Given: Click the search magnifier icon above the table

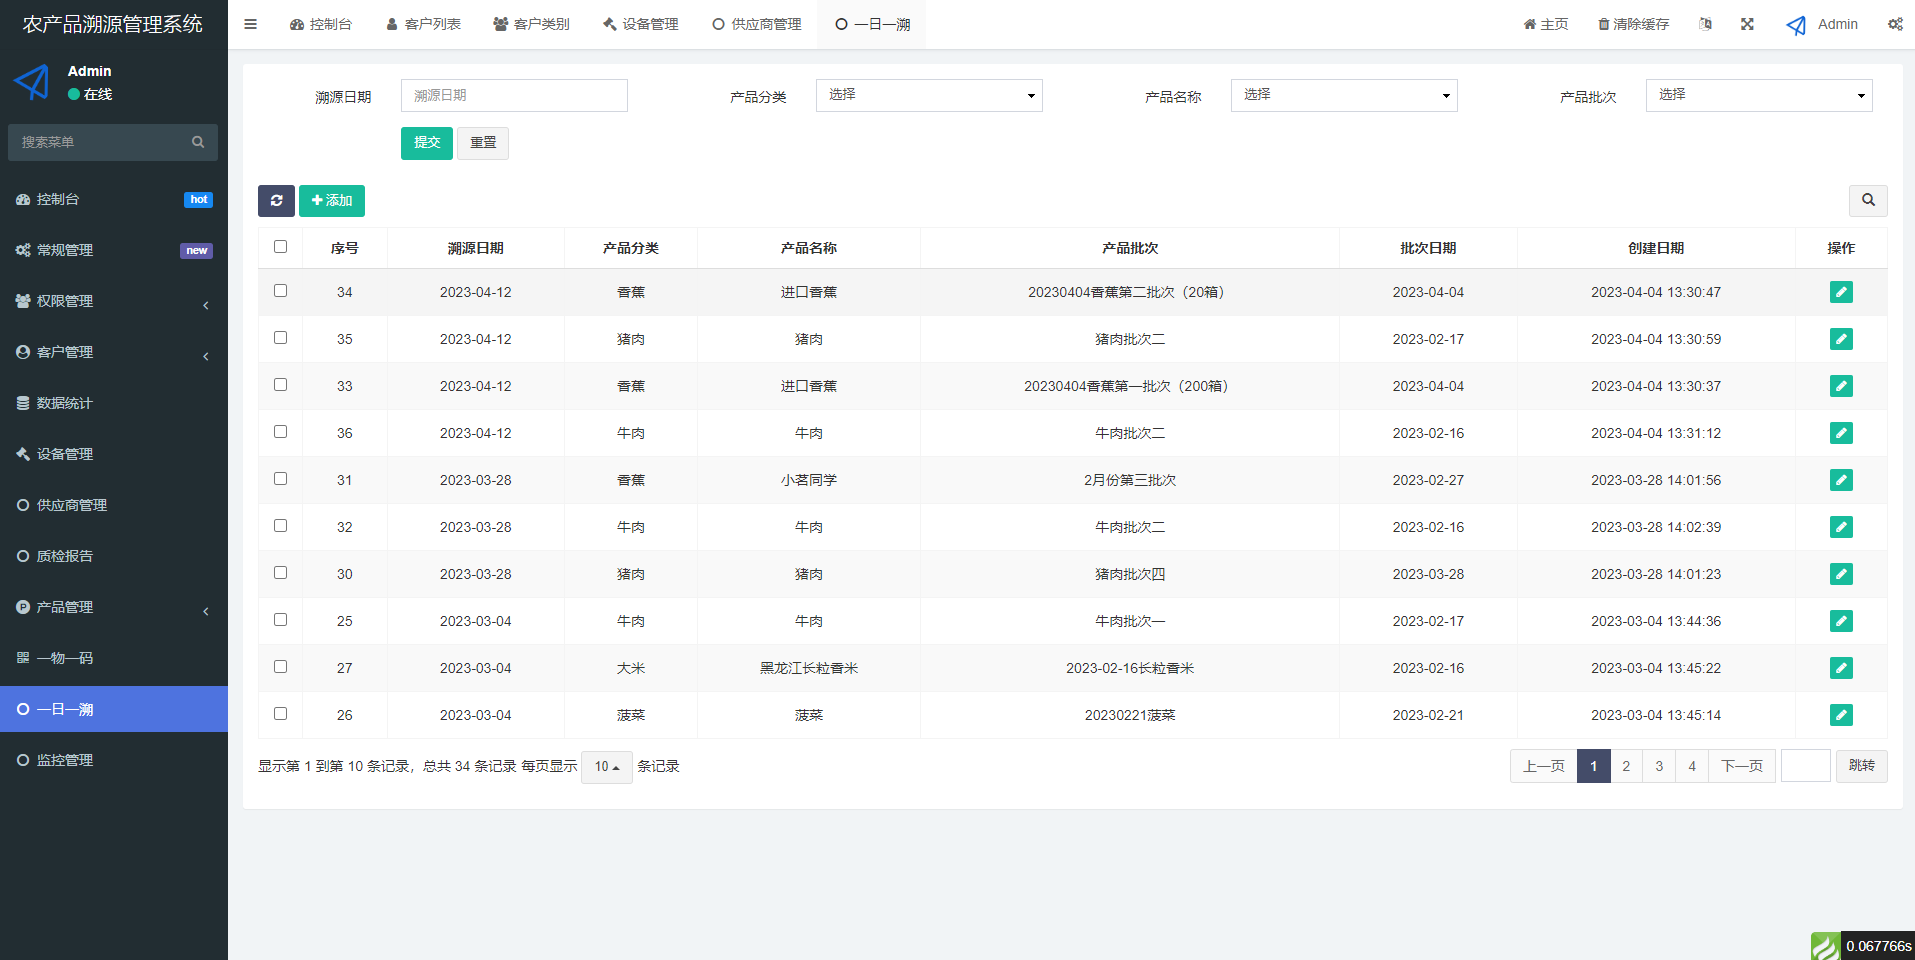Looking at the screenshot, I should click(x=1867, y=200).
